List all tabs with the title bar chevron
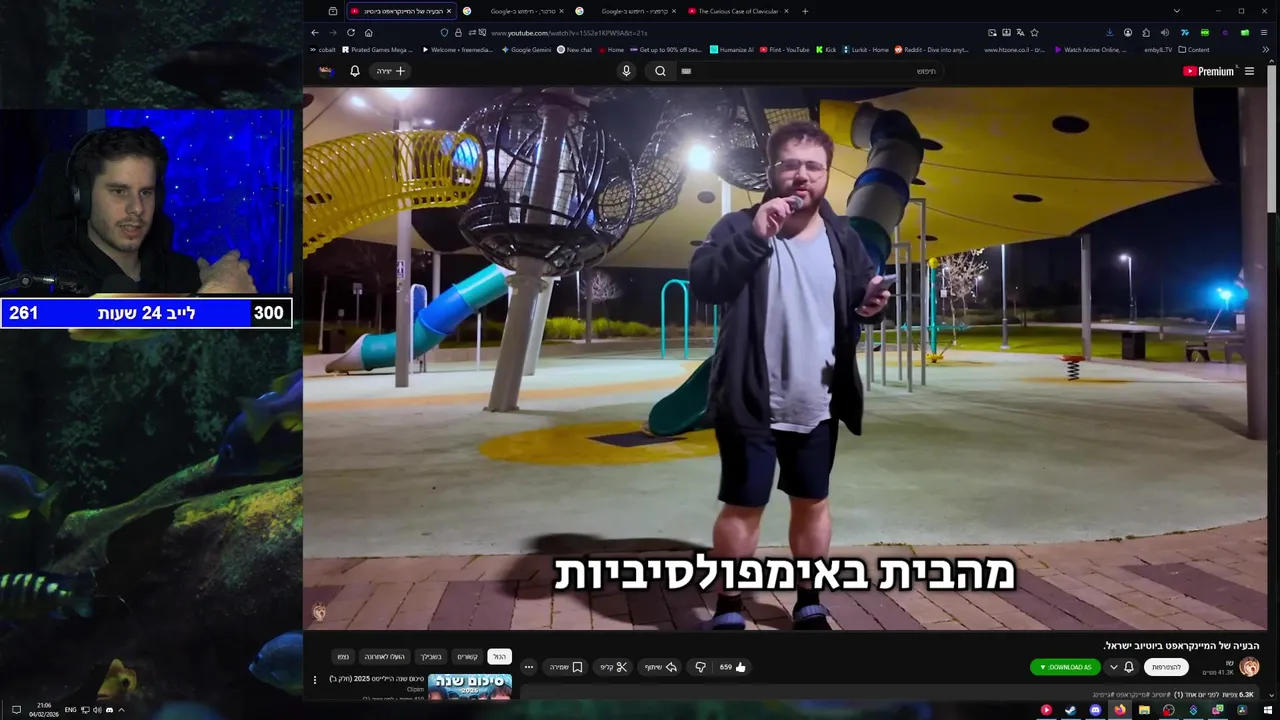The height and width of the screenshot is (720, 1280). tap(1176, 11)
